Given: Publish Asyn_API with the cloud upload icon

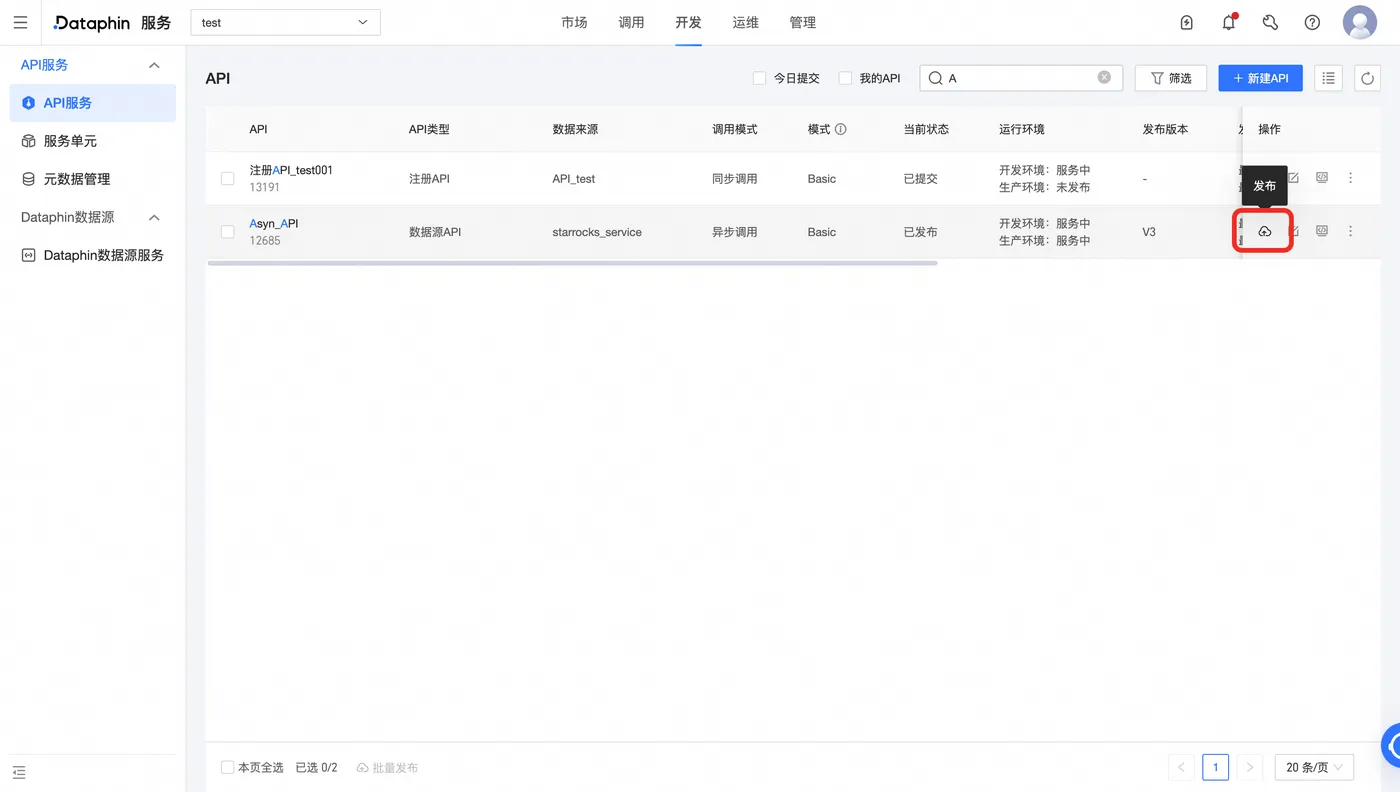Looking at the screenshot, I should (1264, 231).
